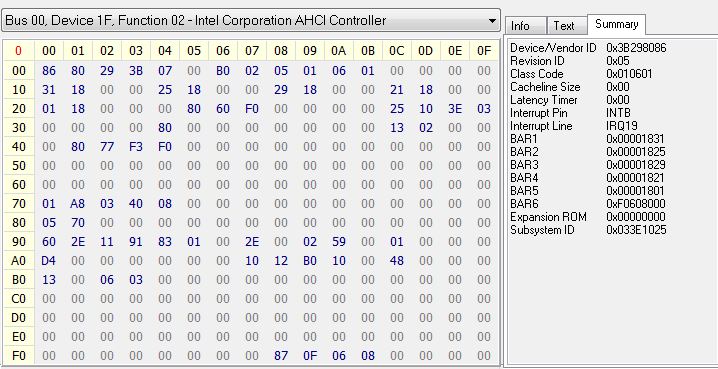Click the red 0 corner header cell
Image resolution: width=718 pixels, height=369 pixels.
tap(18, 50)
